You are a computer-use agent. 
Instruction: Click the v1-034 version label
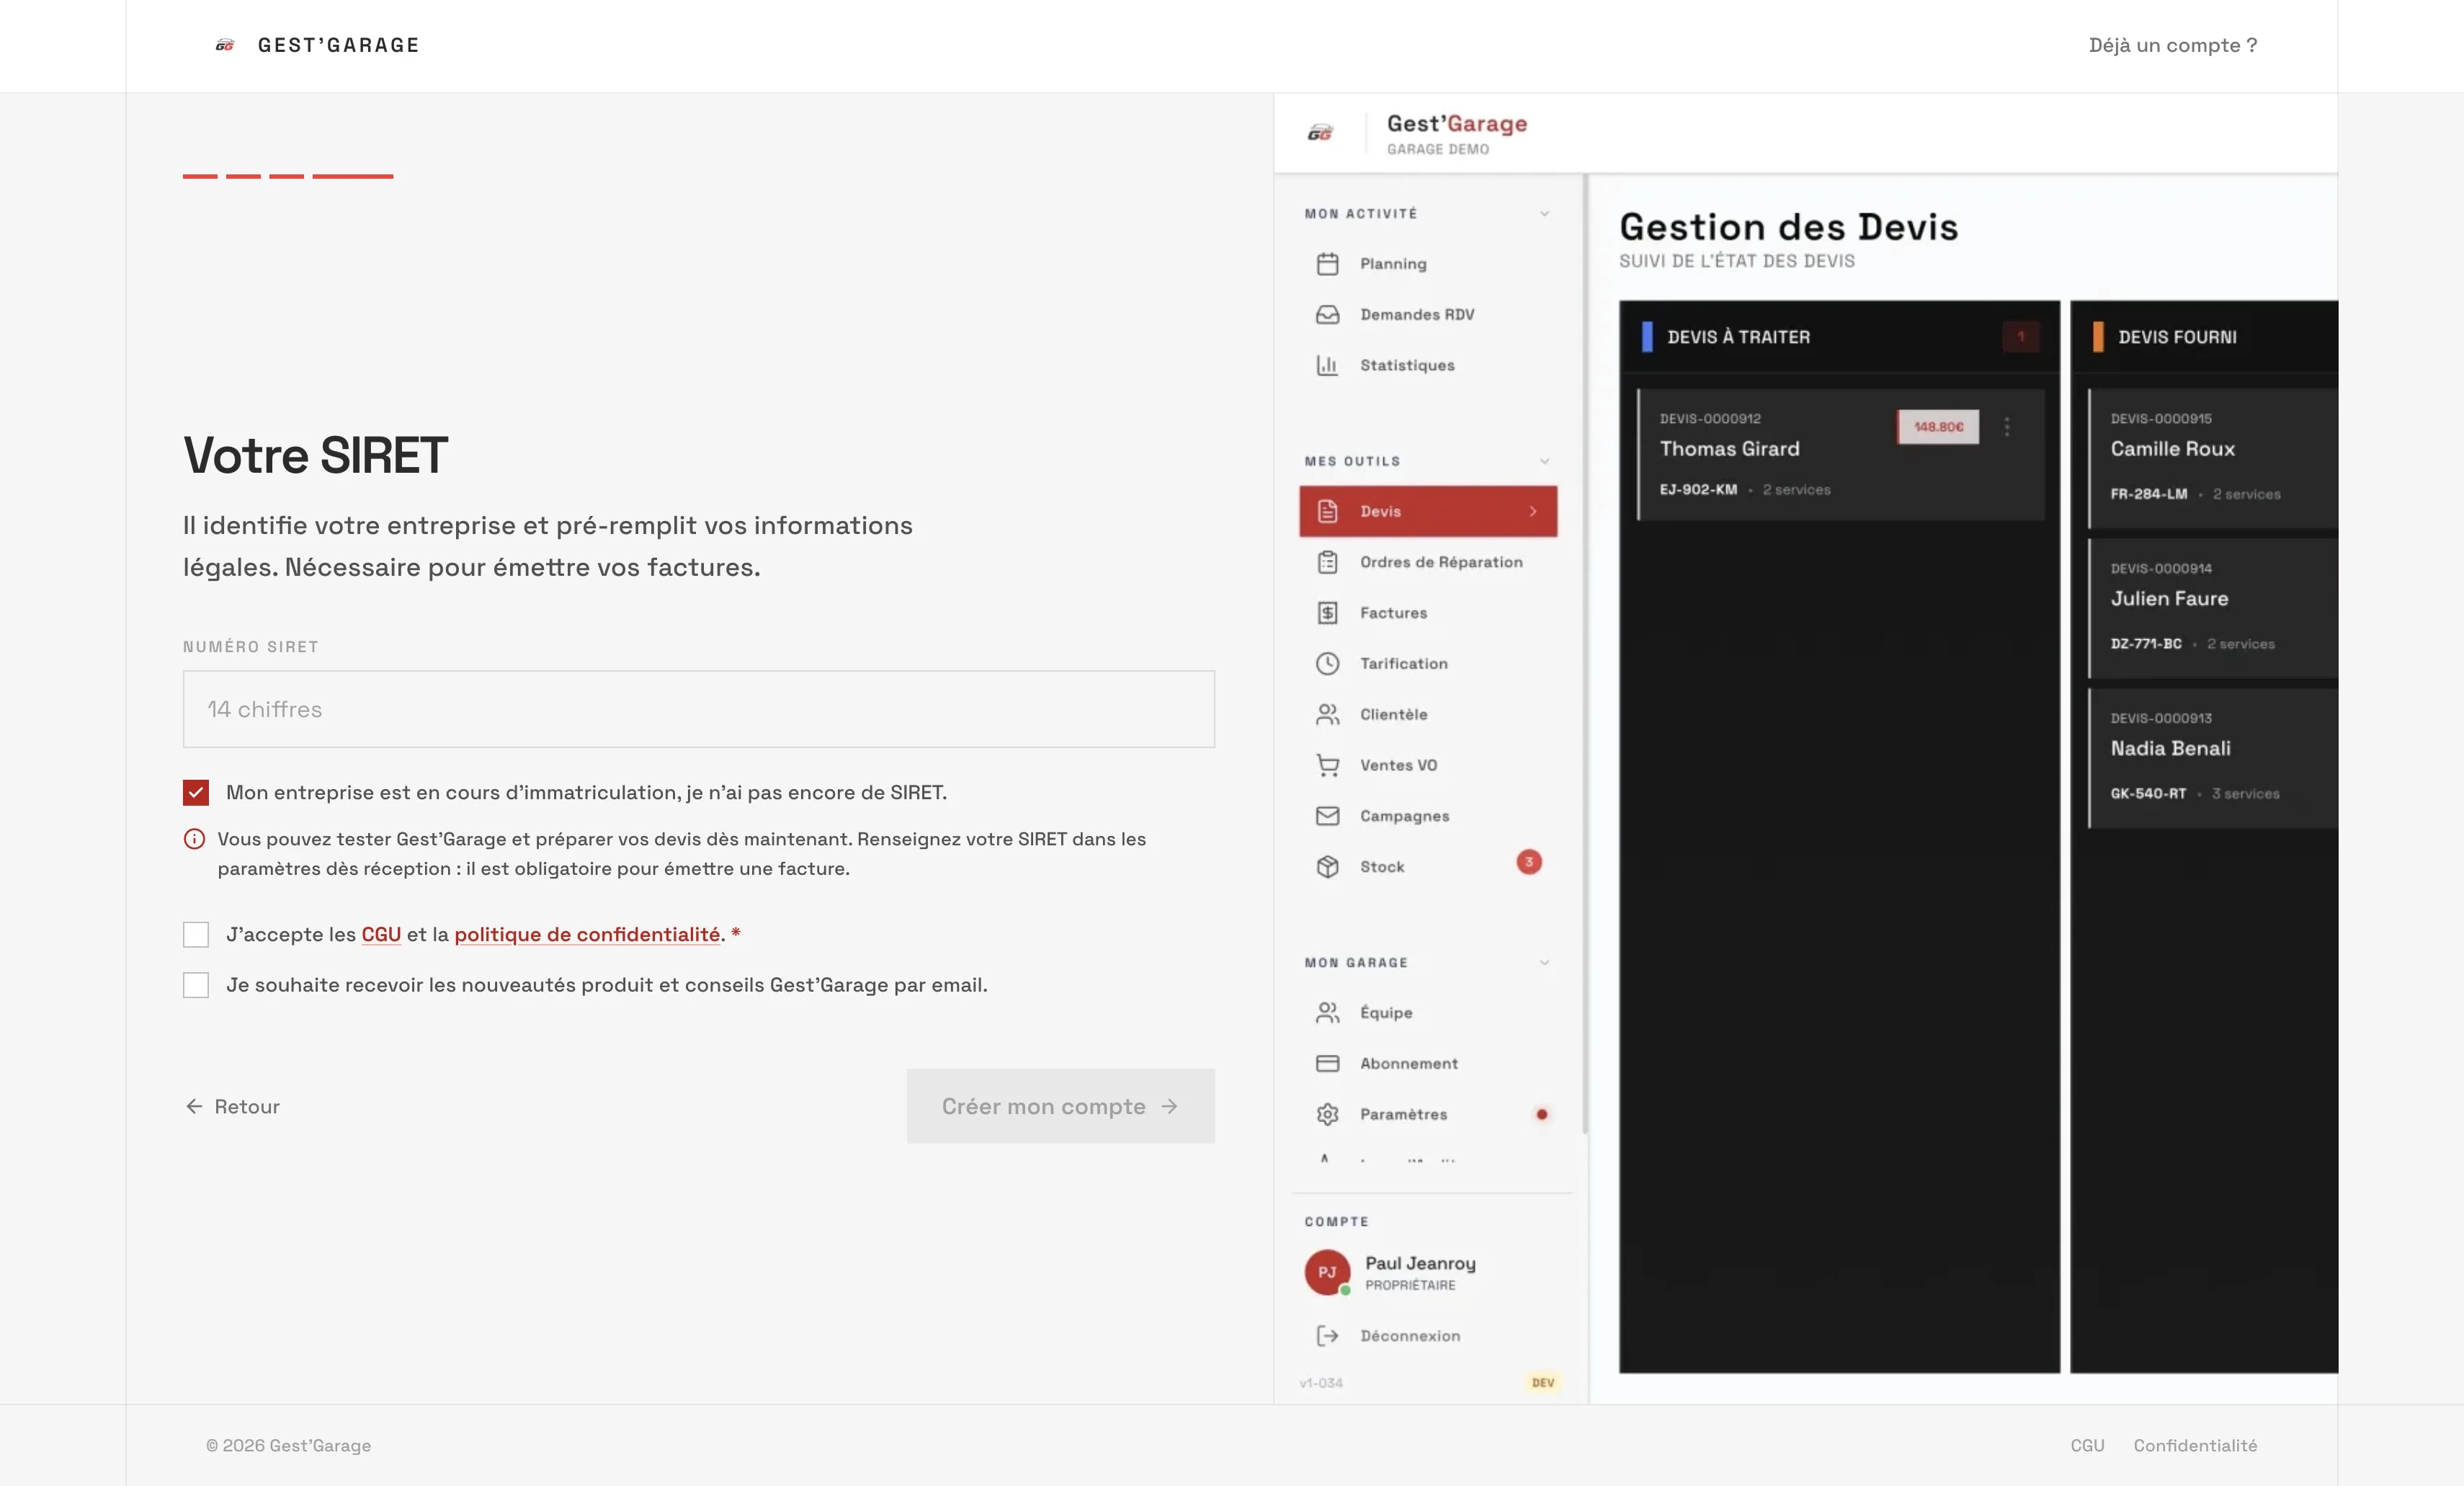coord(1321,1384)
